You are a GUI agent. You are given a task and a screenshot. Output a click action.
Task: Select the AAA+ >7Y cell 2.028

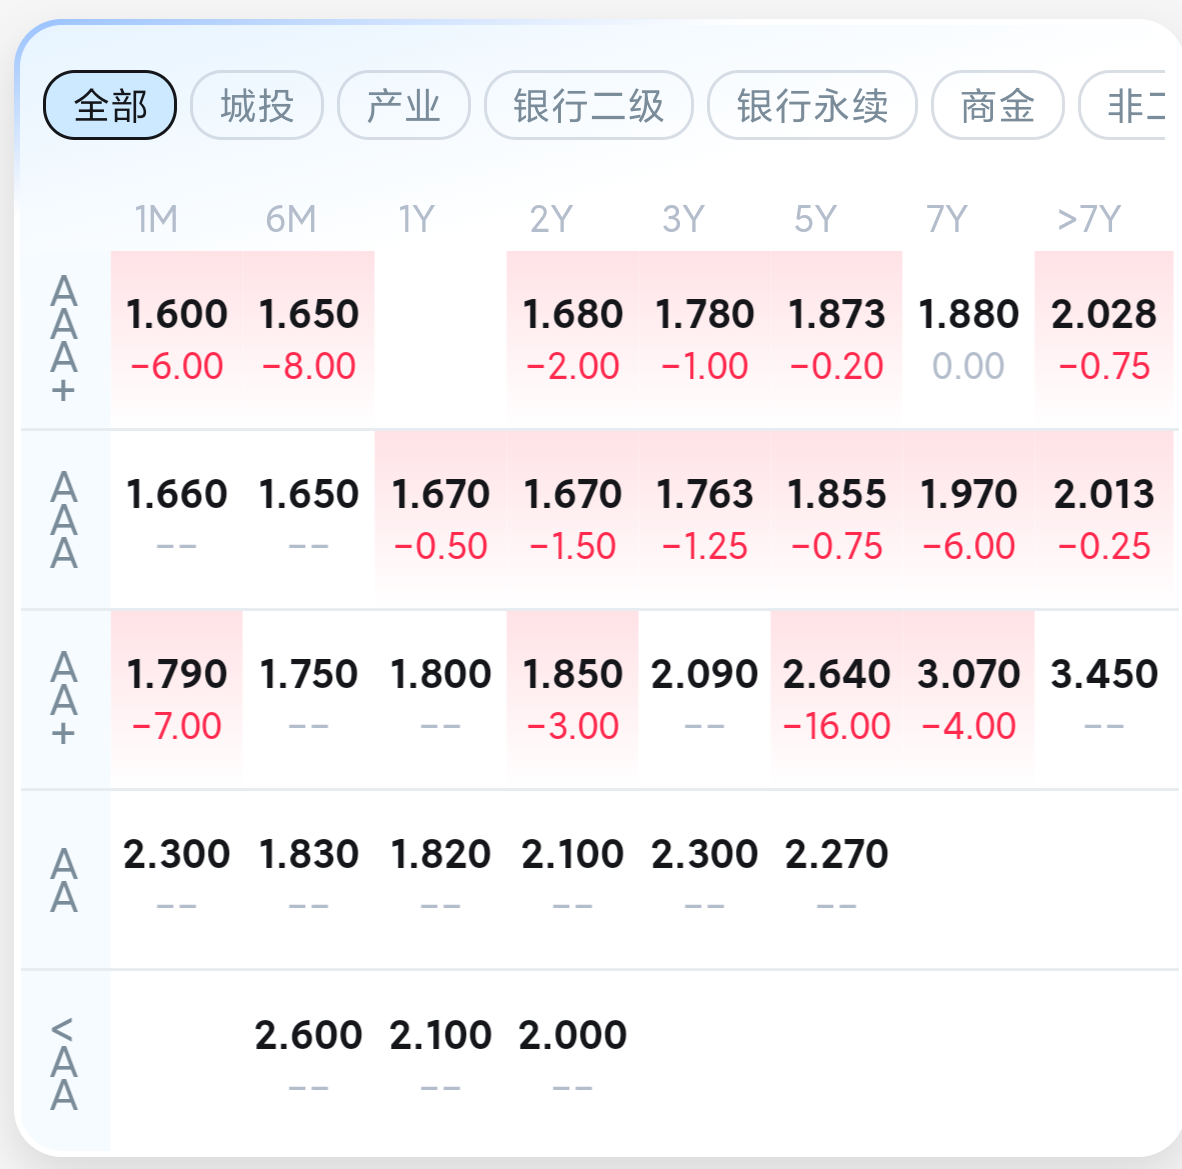(x=1104, y=339)
